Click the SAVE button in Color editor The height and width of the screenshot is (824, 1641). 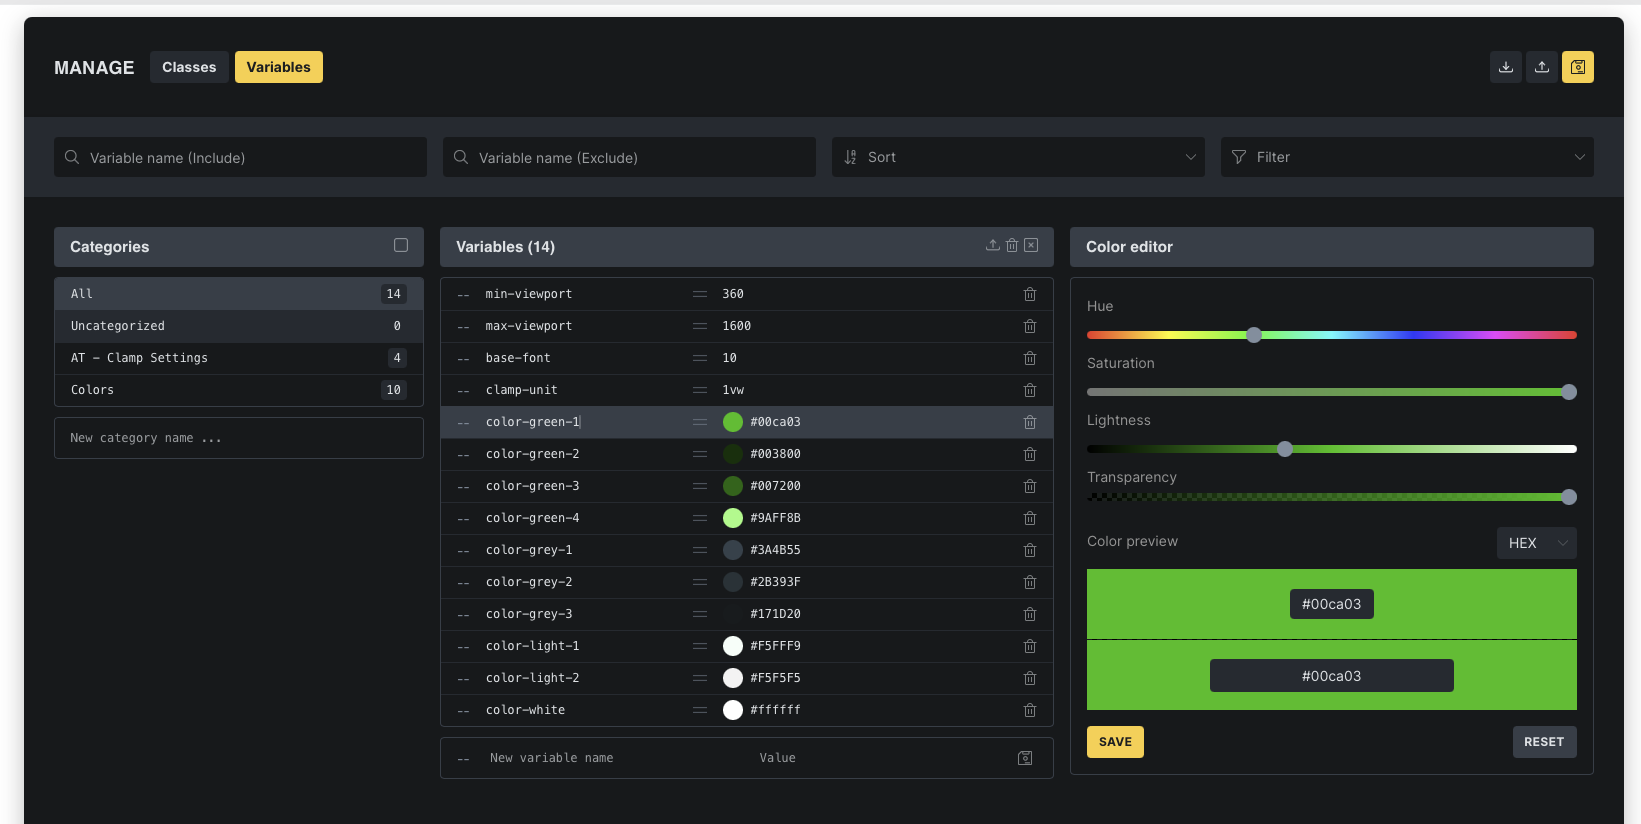point(1115,742)
